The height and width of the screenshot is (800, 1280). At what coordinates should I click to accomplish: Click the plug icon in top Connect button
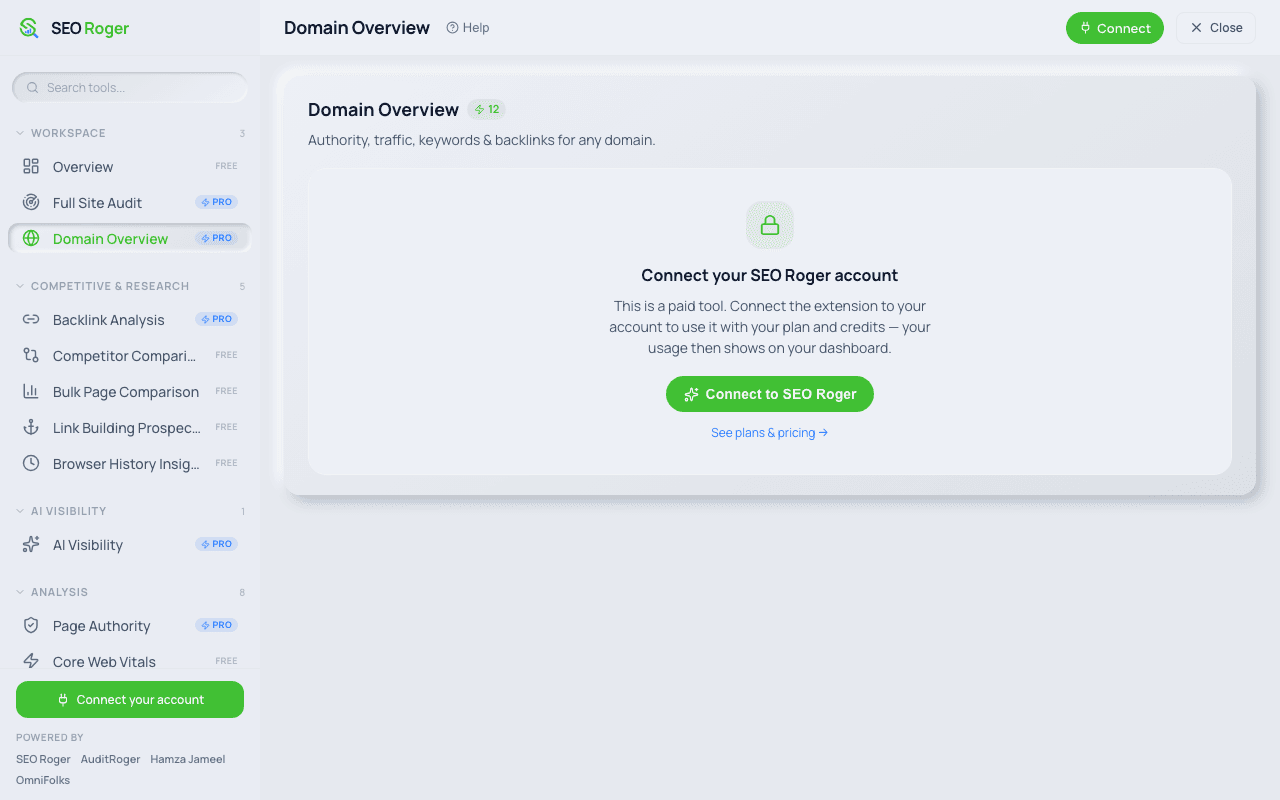1085,28
